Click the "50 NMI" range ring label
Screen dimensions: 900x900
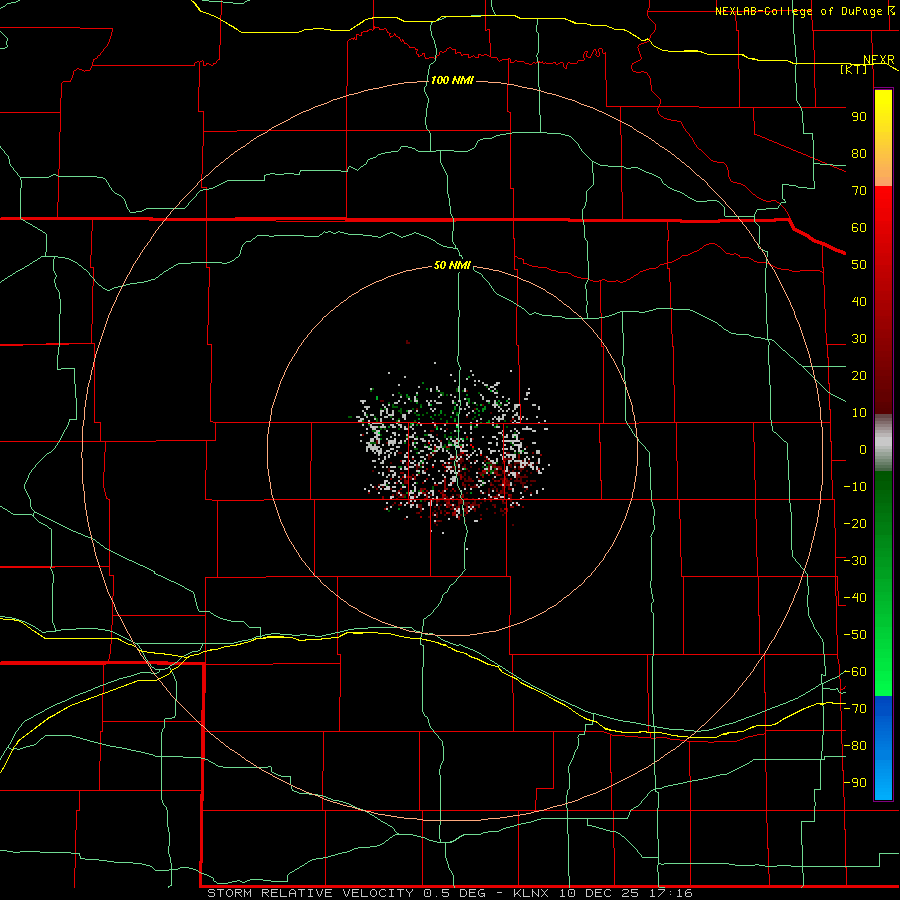[x=452, y=265]
